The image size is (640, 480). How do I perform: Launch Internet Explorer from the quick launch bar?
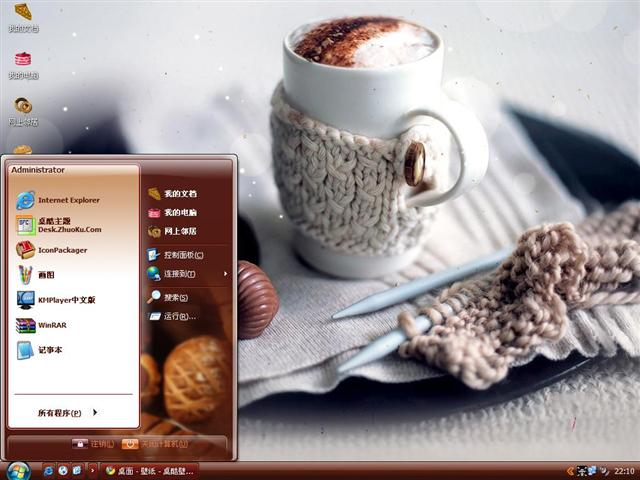tap(48, 471)
